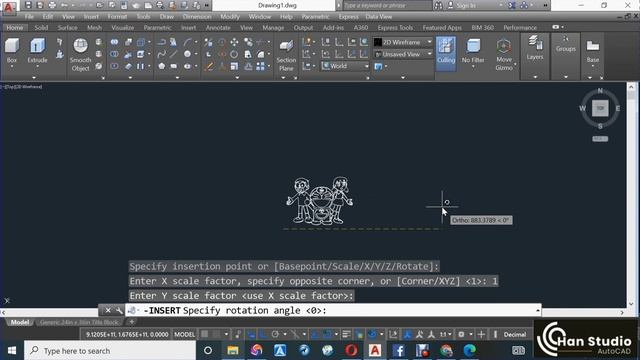640x360 pixels.
Task: Click the Smooth Object tool
Action: coord(80,55)
